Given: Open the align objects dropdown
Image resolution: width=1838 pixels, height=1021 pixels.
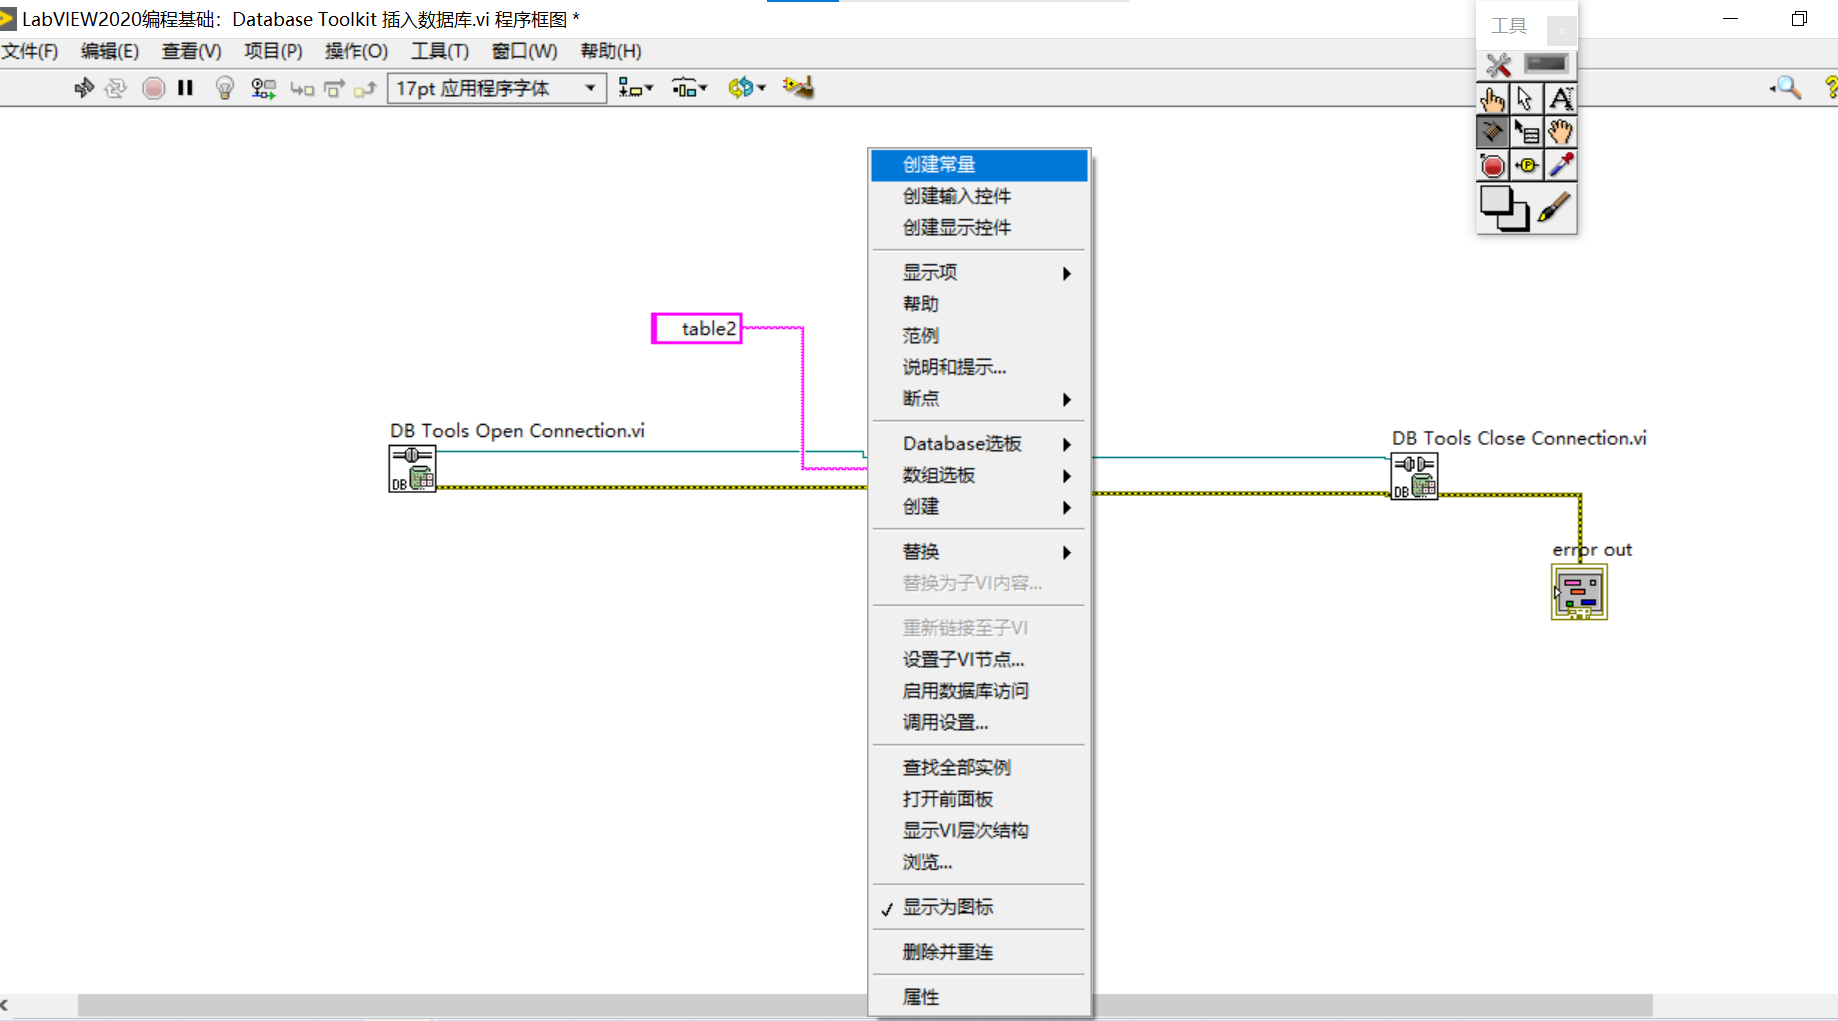Looking at the screenshot, I should [x=636, y=88].
